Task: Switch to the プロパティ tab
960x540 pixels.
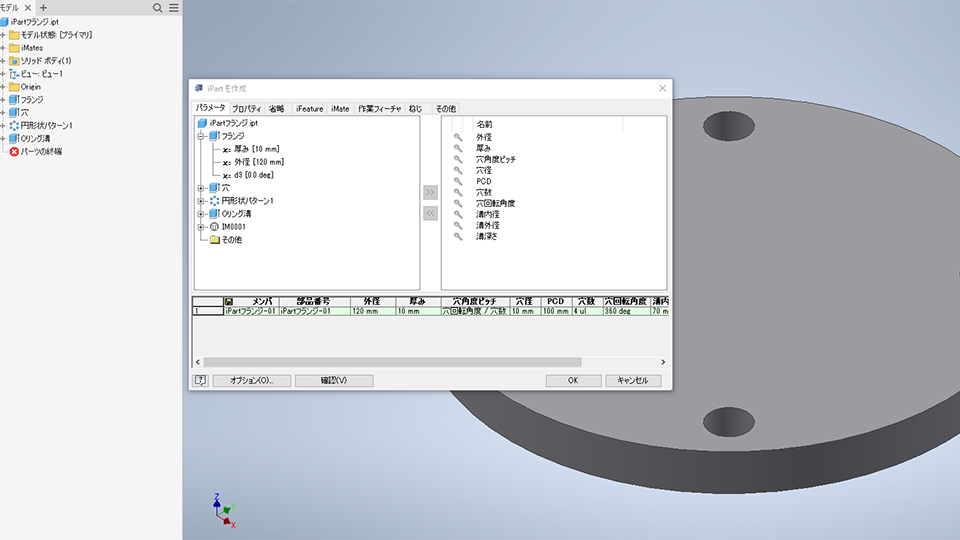Action: click(247, 108)
